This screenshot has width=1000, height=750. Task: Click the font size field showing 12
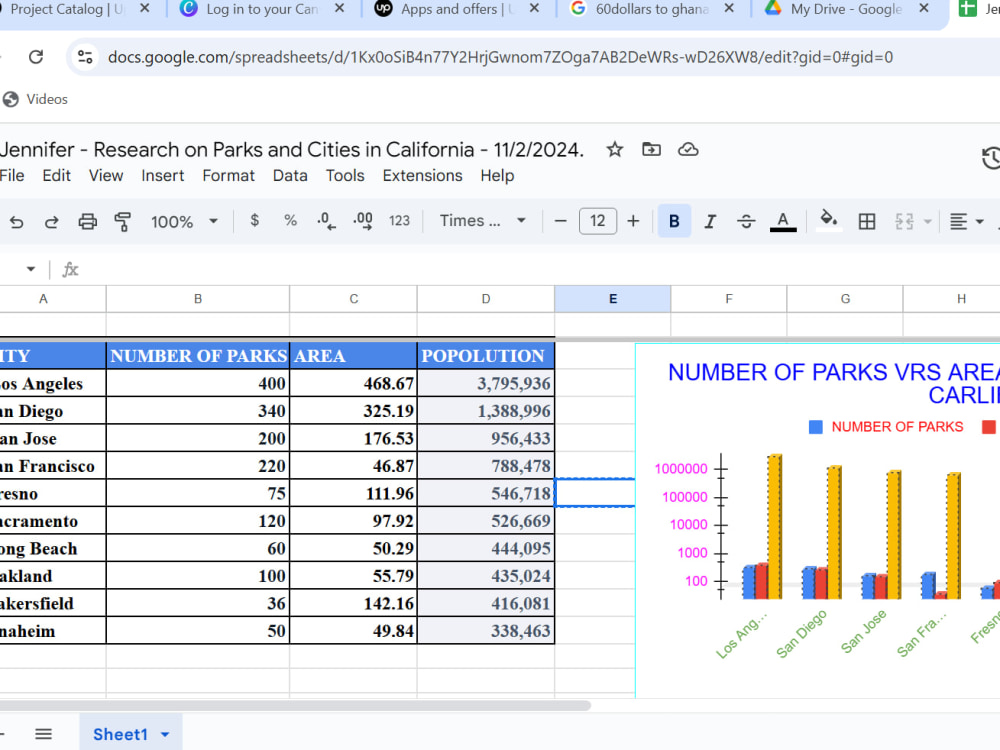tap(598, 221)
